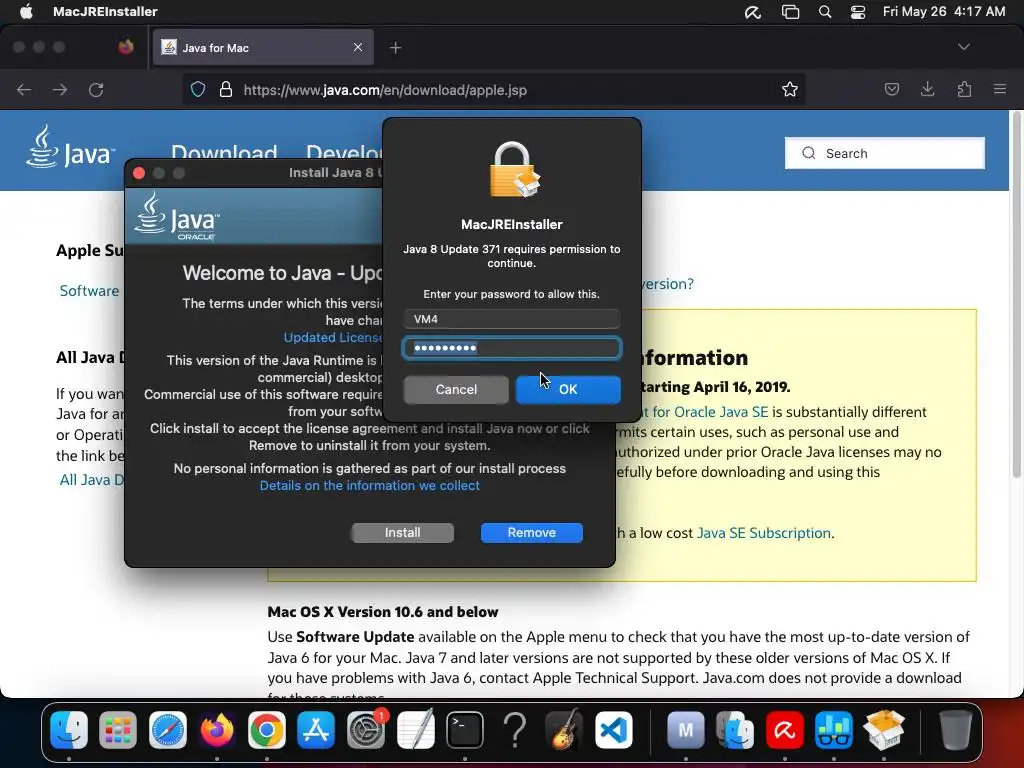Open the Oracle Java SE license link
The height and width of the screenshot is (768, 1024).
coord(704,412)
